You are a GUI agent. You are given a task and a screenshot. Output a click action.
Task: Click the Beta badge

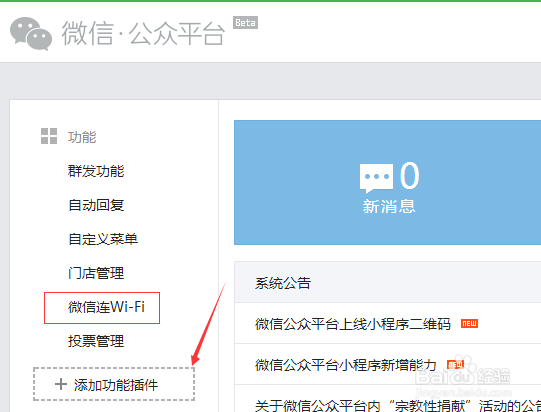pos(245,23)
